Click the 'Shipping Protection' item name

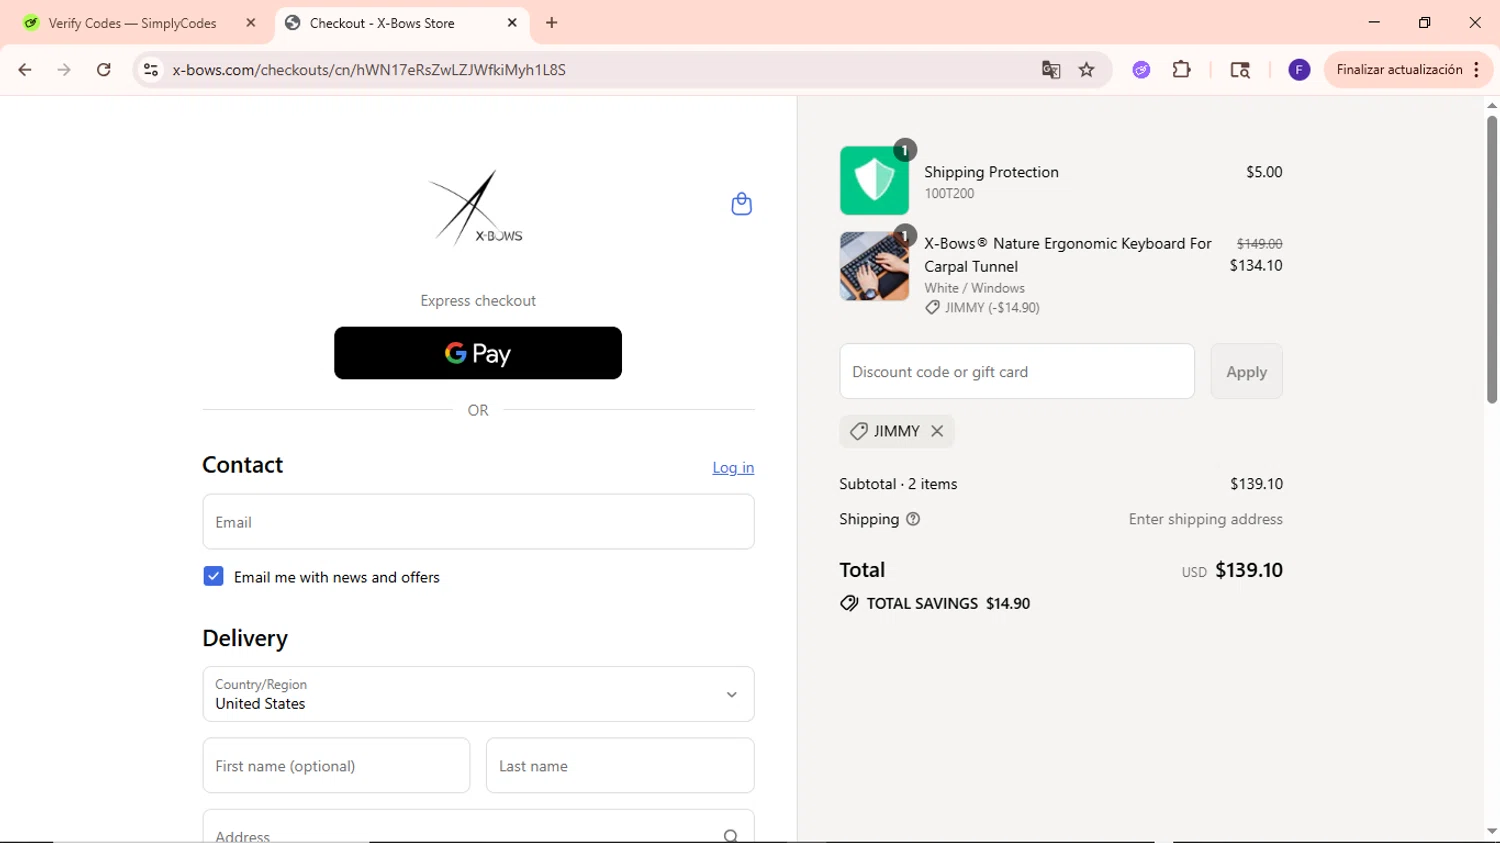tap(991, 172)
